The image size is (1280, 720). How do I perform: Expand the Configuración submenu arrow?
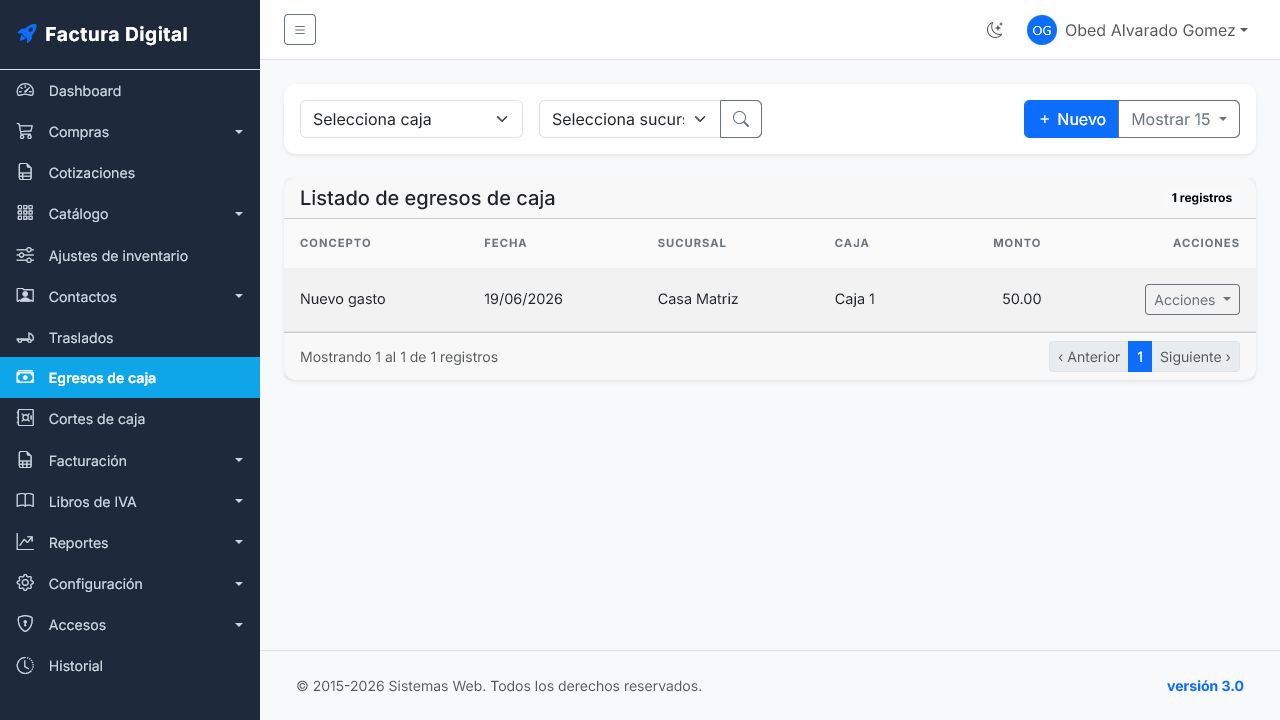tap(239, 584)
